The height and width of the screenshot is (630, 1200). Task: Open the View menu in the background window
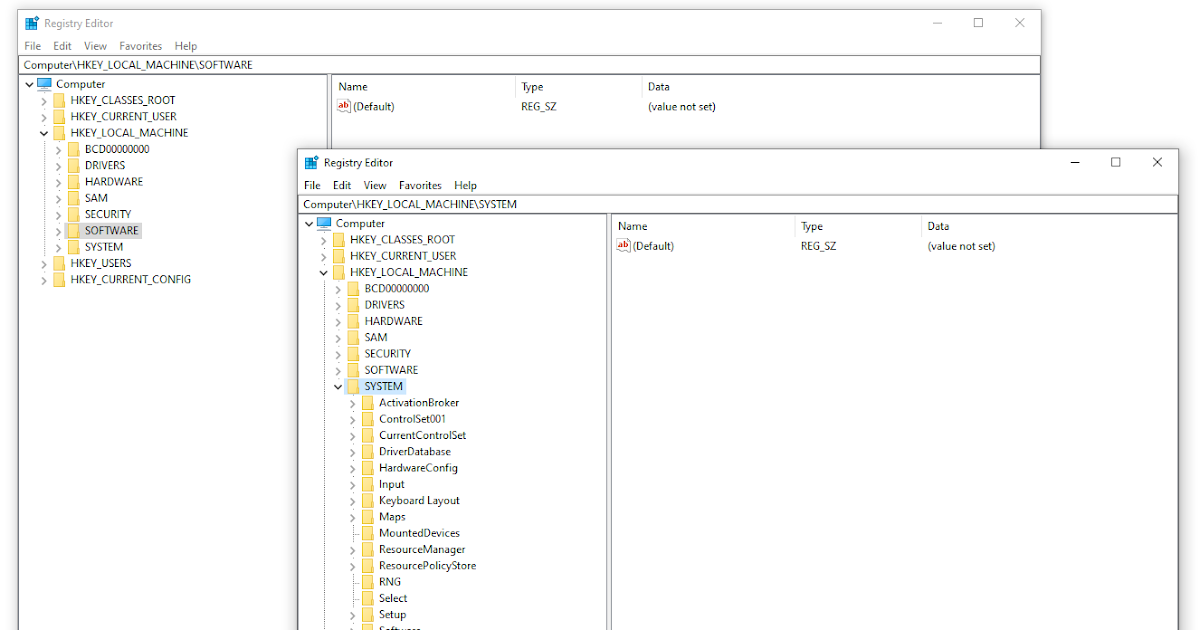point(95,46)
